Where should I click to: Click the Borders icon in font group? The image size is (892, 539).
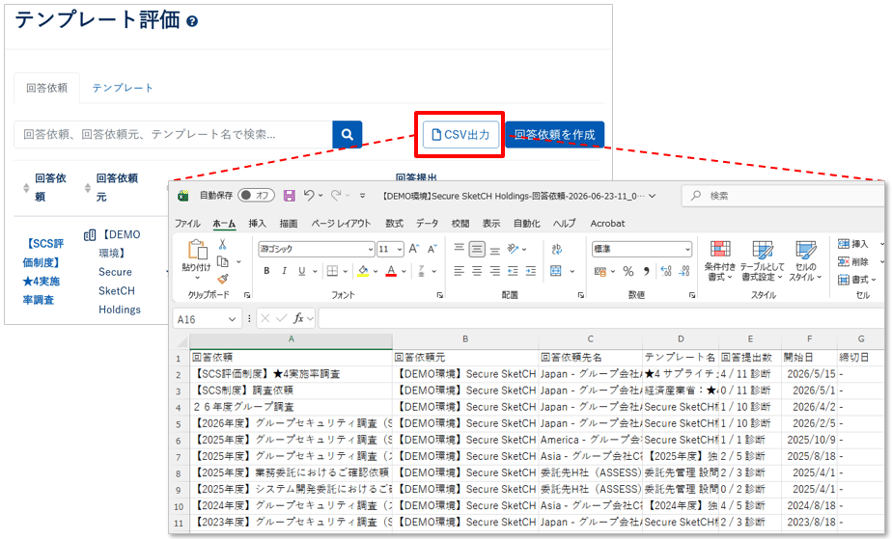click(x=332, y=271)
